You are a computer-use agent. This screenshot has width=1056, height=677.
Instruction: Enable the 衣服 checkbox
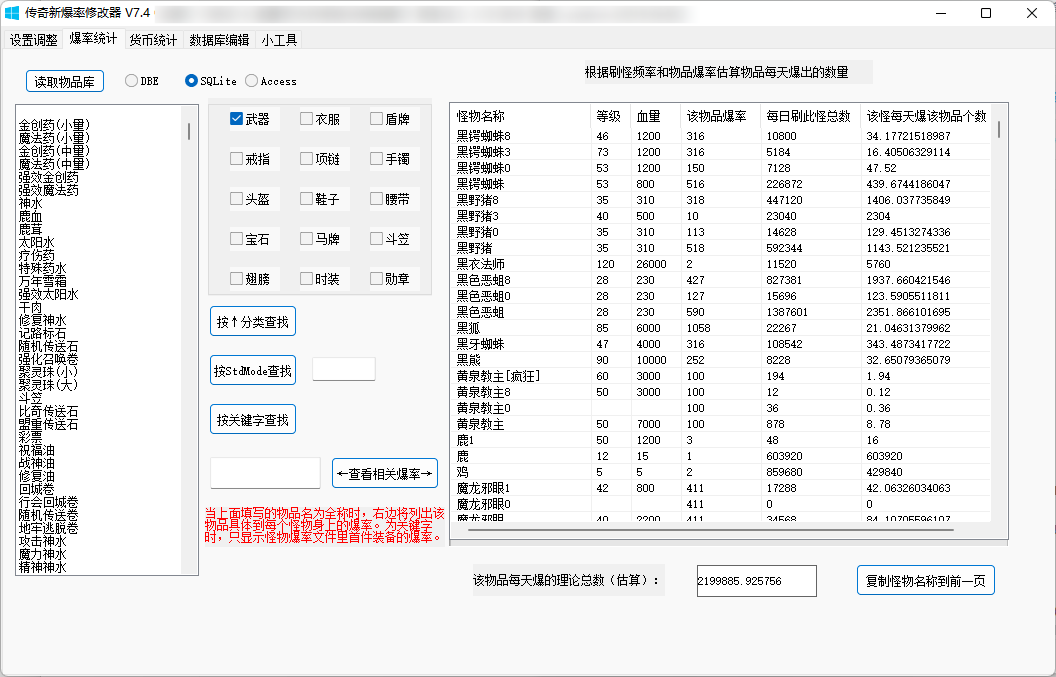(x=307, y=119)
